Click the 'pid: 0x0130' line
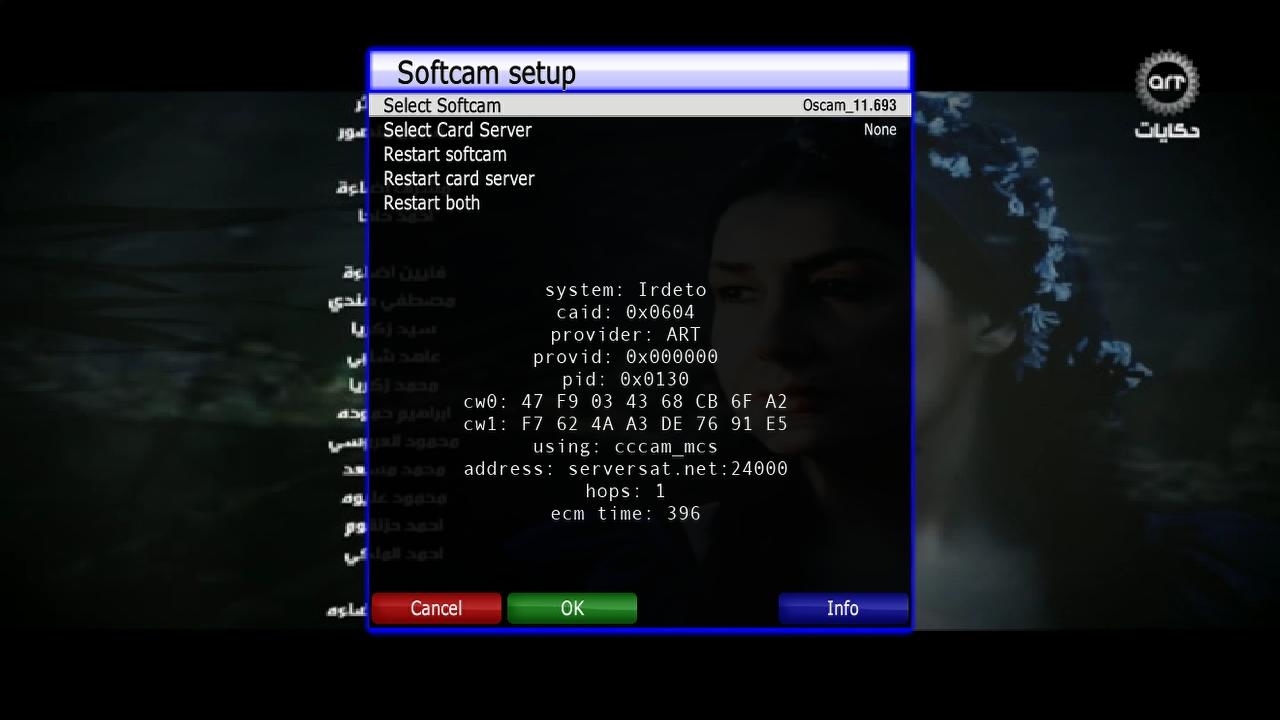The image size is (1280, 720). click(626, 379)
